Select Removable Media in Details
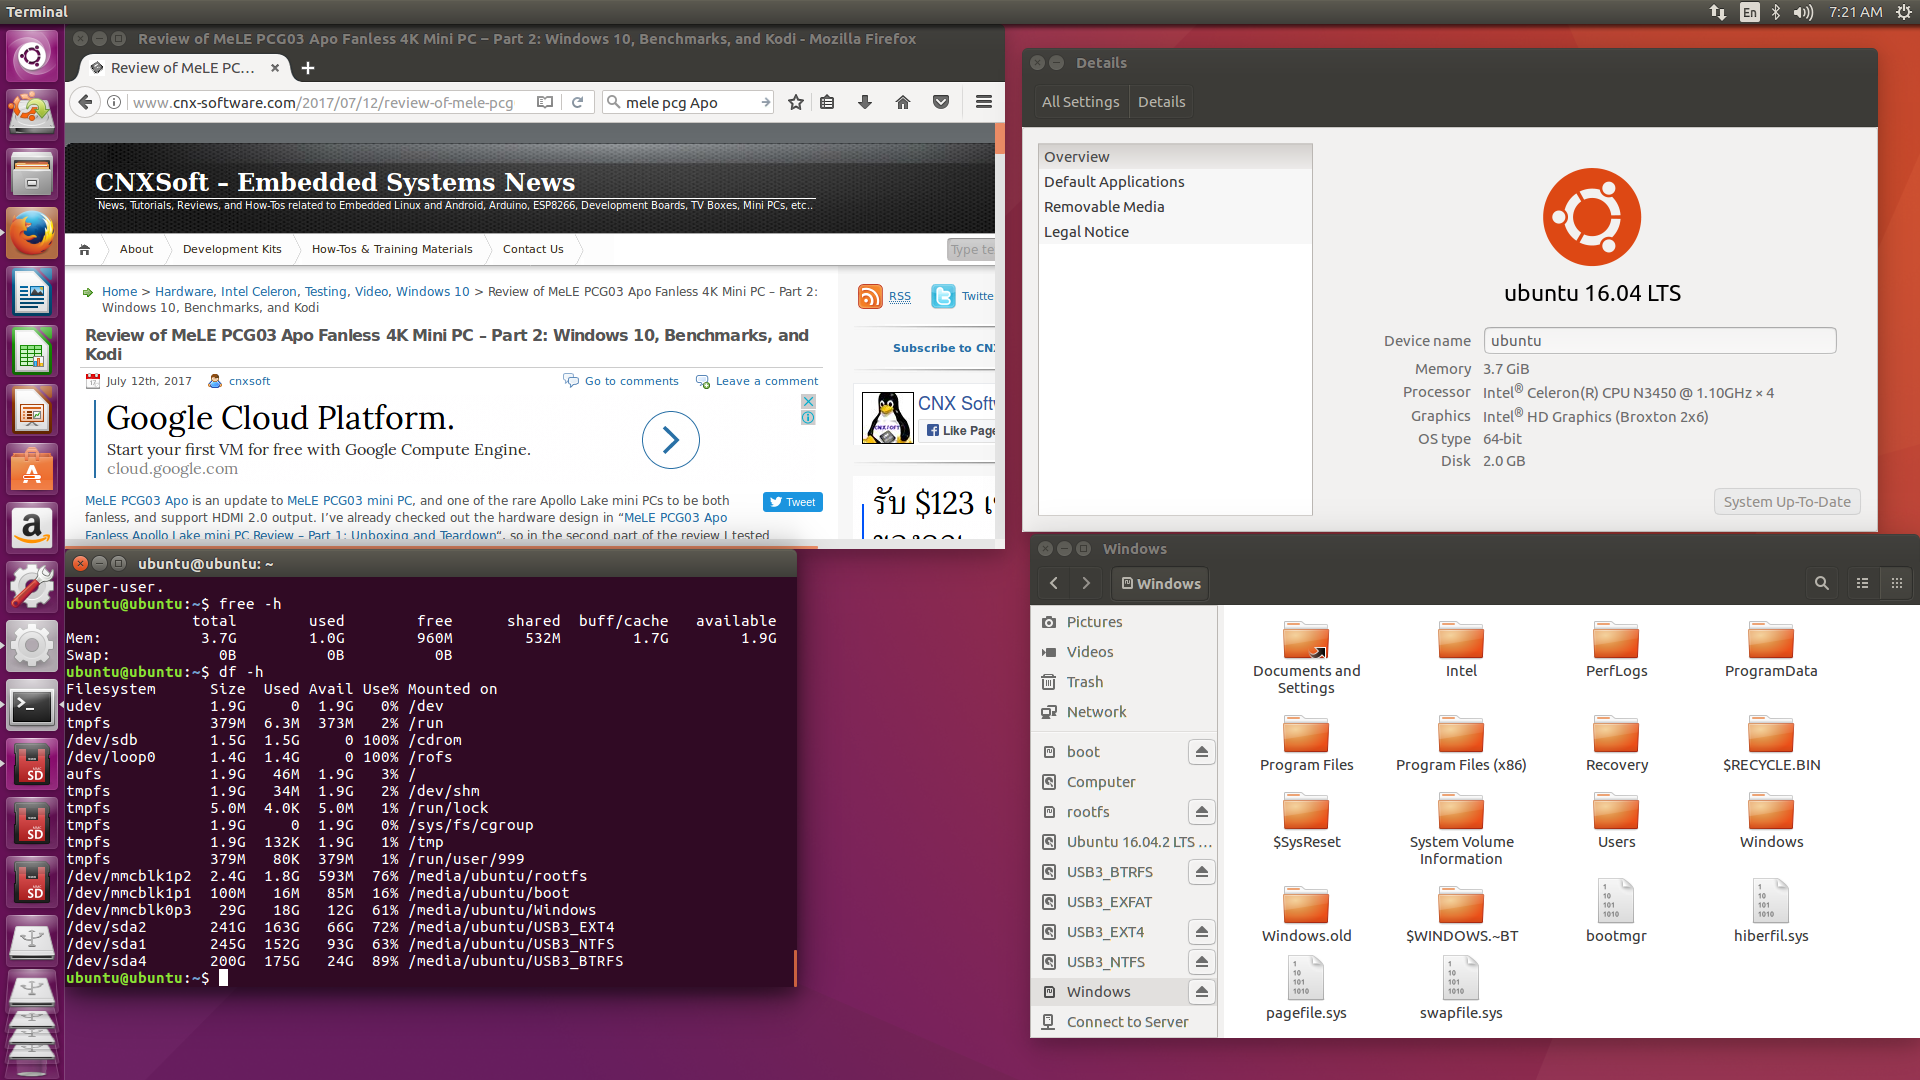 [x=1175, y=207]
